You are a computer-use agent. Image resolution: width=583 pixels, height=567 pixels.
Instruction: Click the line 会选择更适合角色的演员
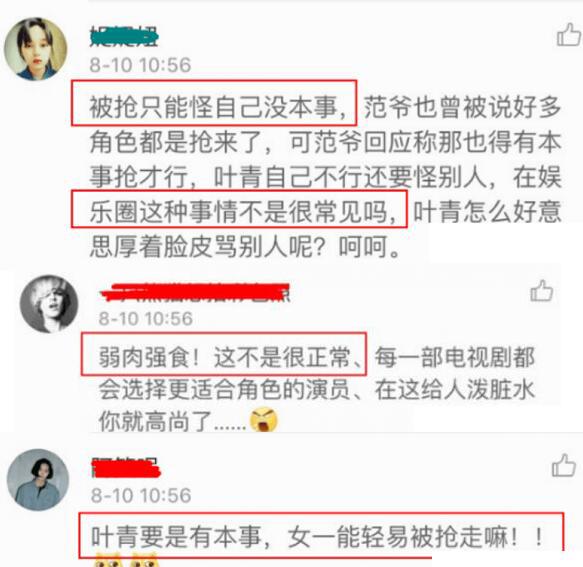pos(224,389)
